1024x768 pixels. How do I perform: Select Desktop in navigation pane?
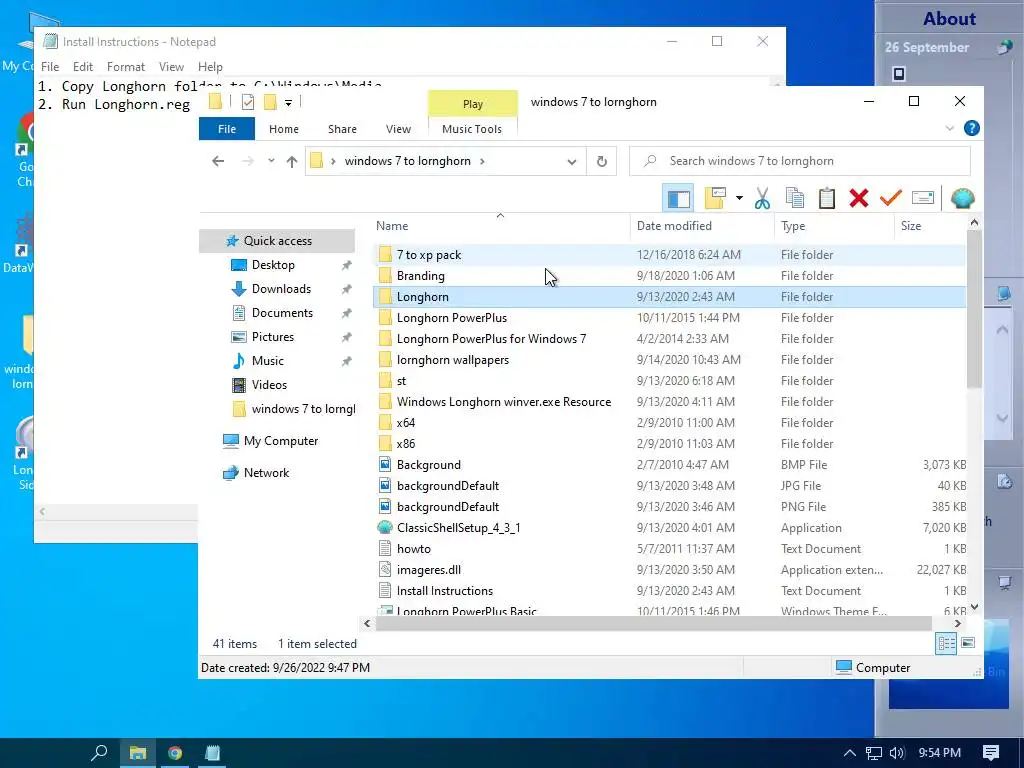273,265
